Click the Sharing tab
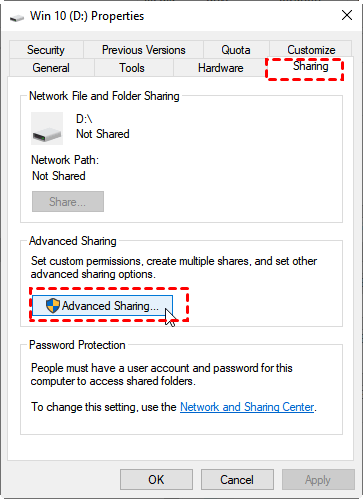The width and height of the screenshot is (363, 499). pyautogui.click(x=311, y=66)
